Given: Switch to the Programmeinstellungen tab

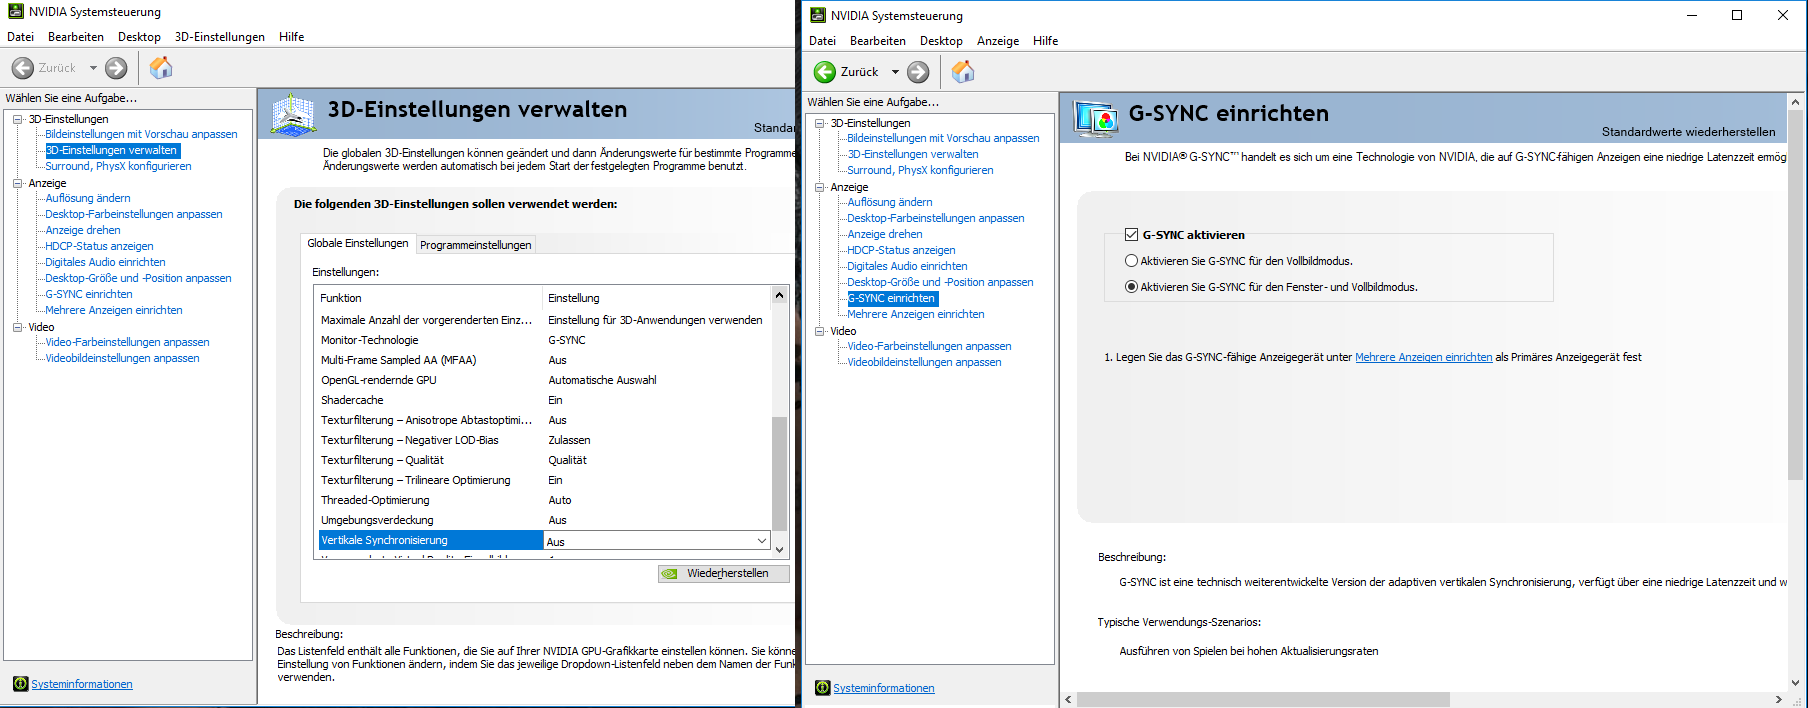Looking at the screenshot, I should point(476,245).
